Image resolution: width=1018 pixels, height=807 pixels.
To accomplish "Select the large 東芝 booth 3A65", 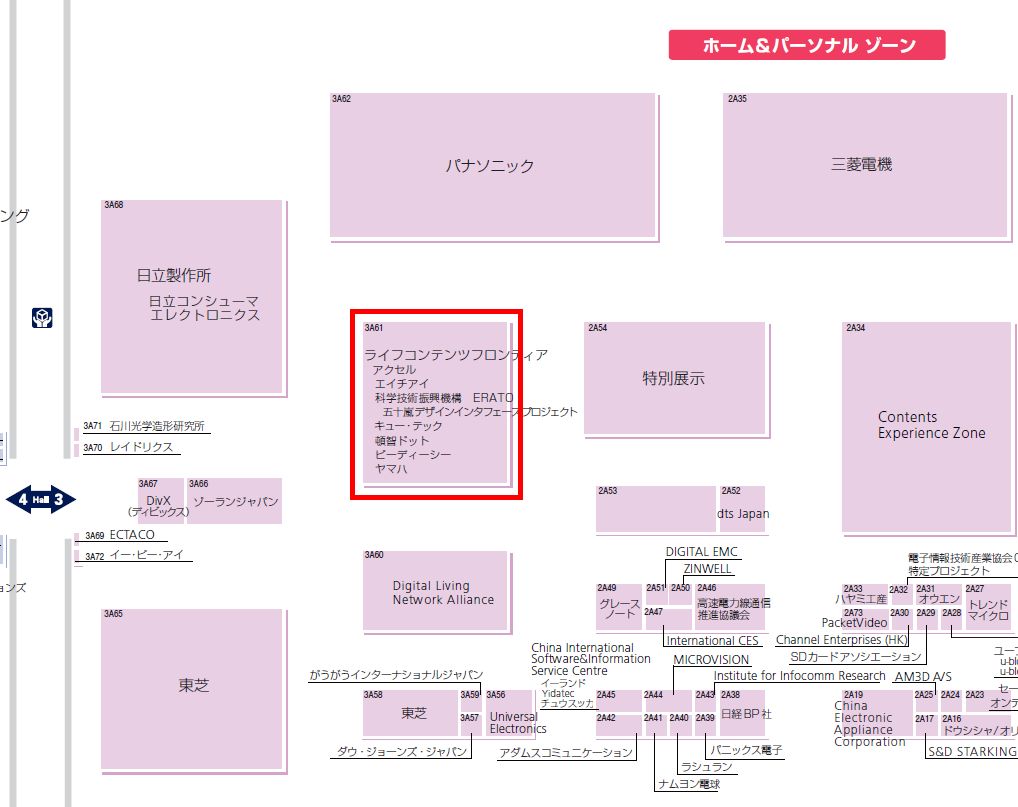I will pos(192,689).
